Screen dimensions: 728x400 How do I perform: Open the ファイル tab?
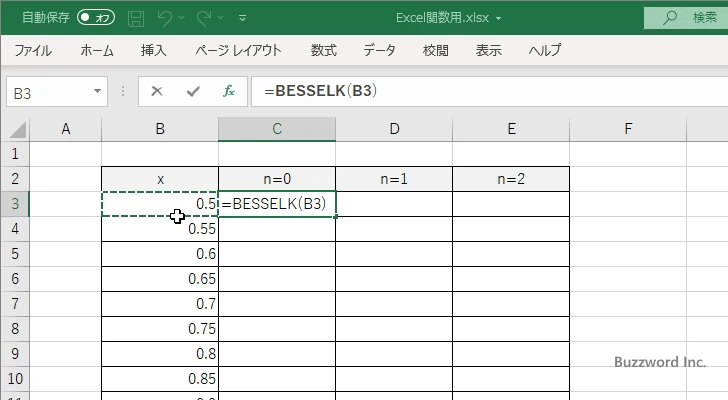[x=33, y=50]
